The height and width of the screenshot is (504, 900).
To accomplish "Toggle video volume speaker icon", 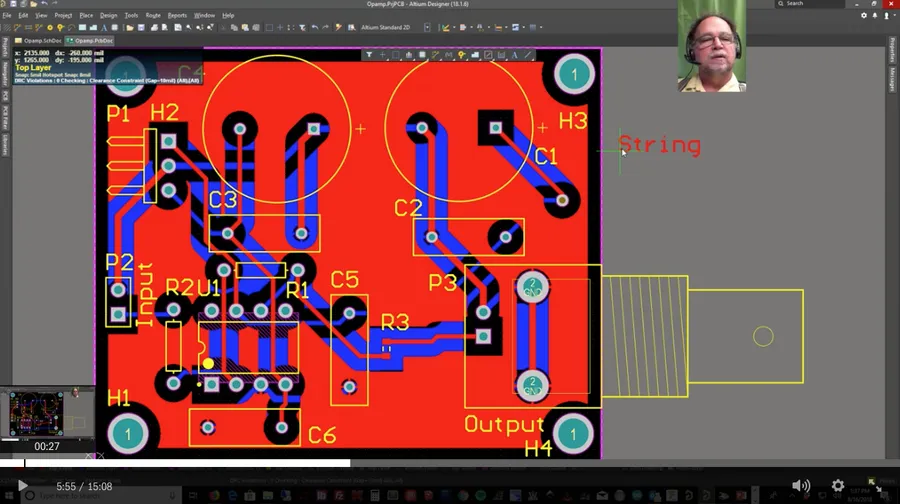I will pos(801,486).
